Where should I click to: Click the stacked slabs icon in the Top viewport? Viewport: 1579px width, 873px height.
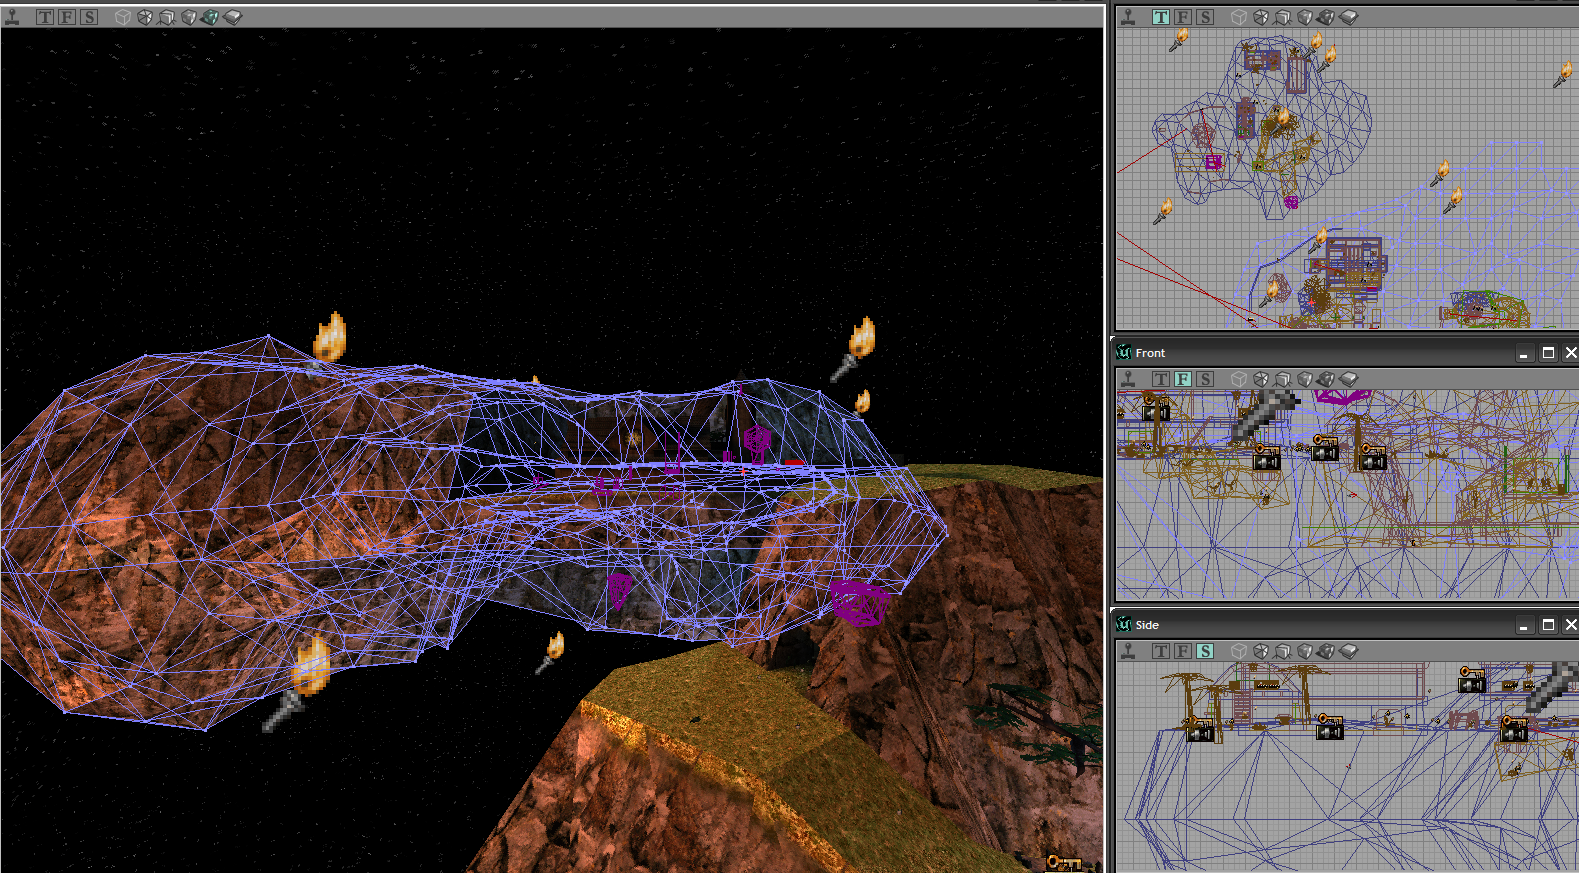point(1349,17)
